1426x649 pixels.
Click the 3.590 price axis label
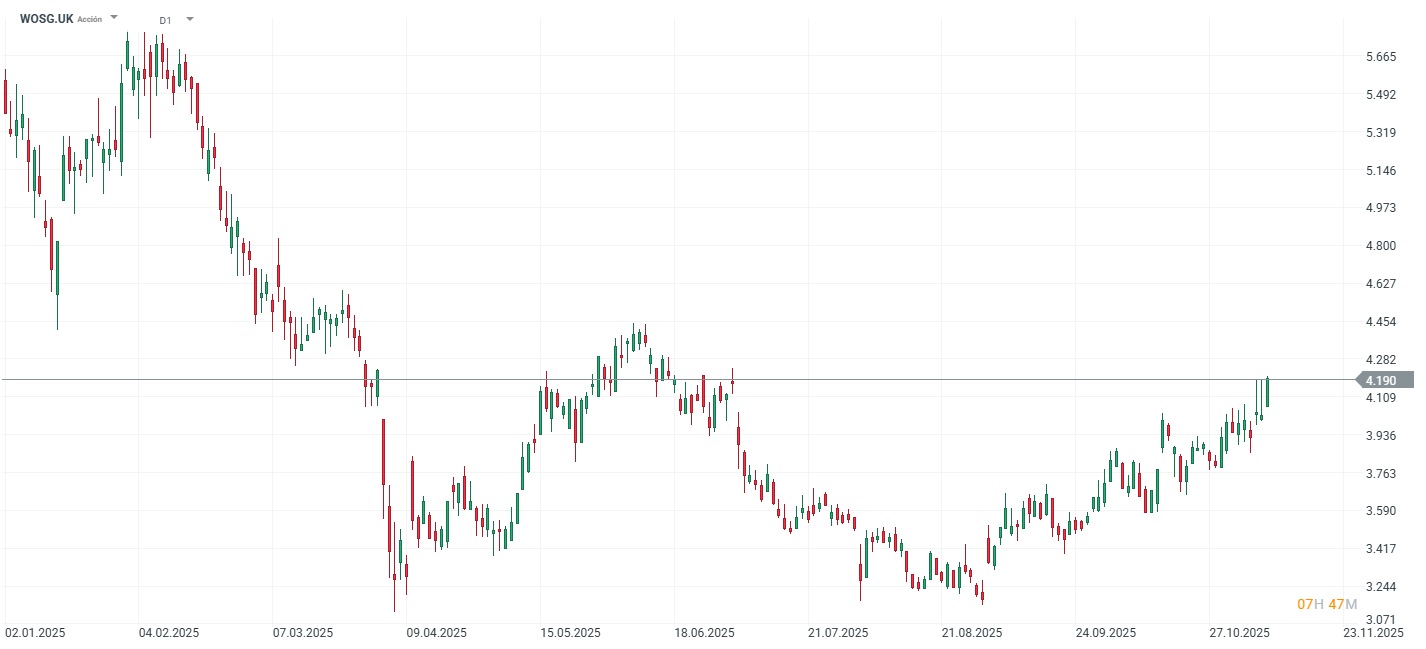(1380, 511)
